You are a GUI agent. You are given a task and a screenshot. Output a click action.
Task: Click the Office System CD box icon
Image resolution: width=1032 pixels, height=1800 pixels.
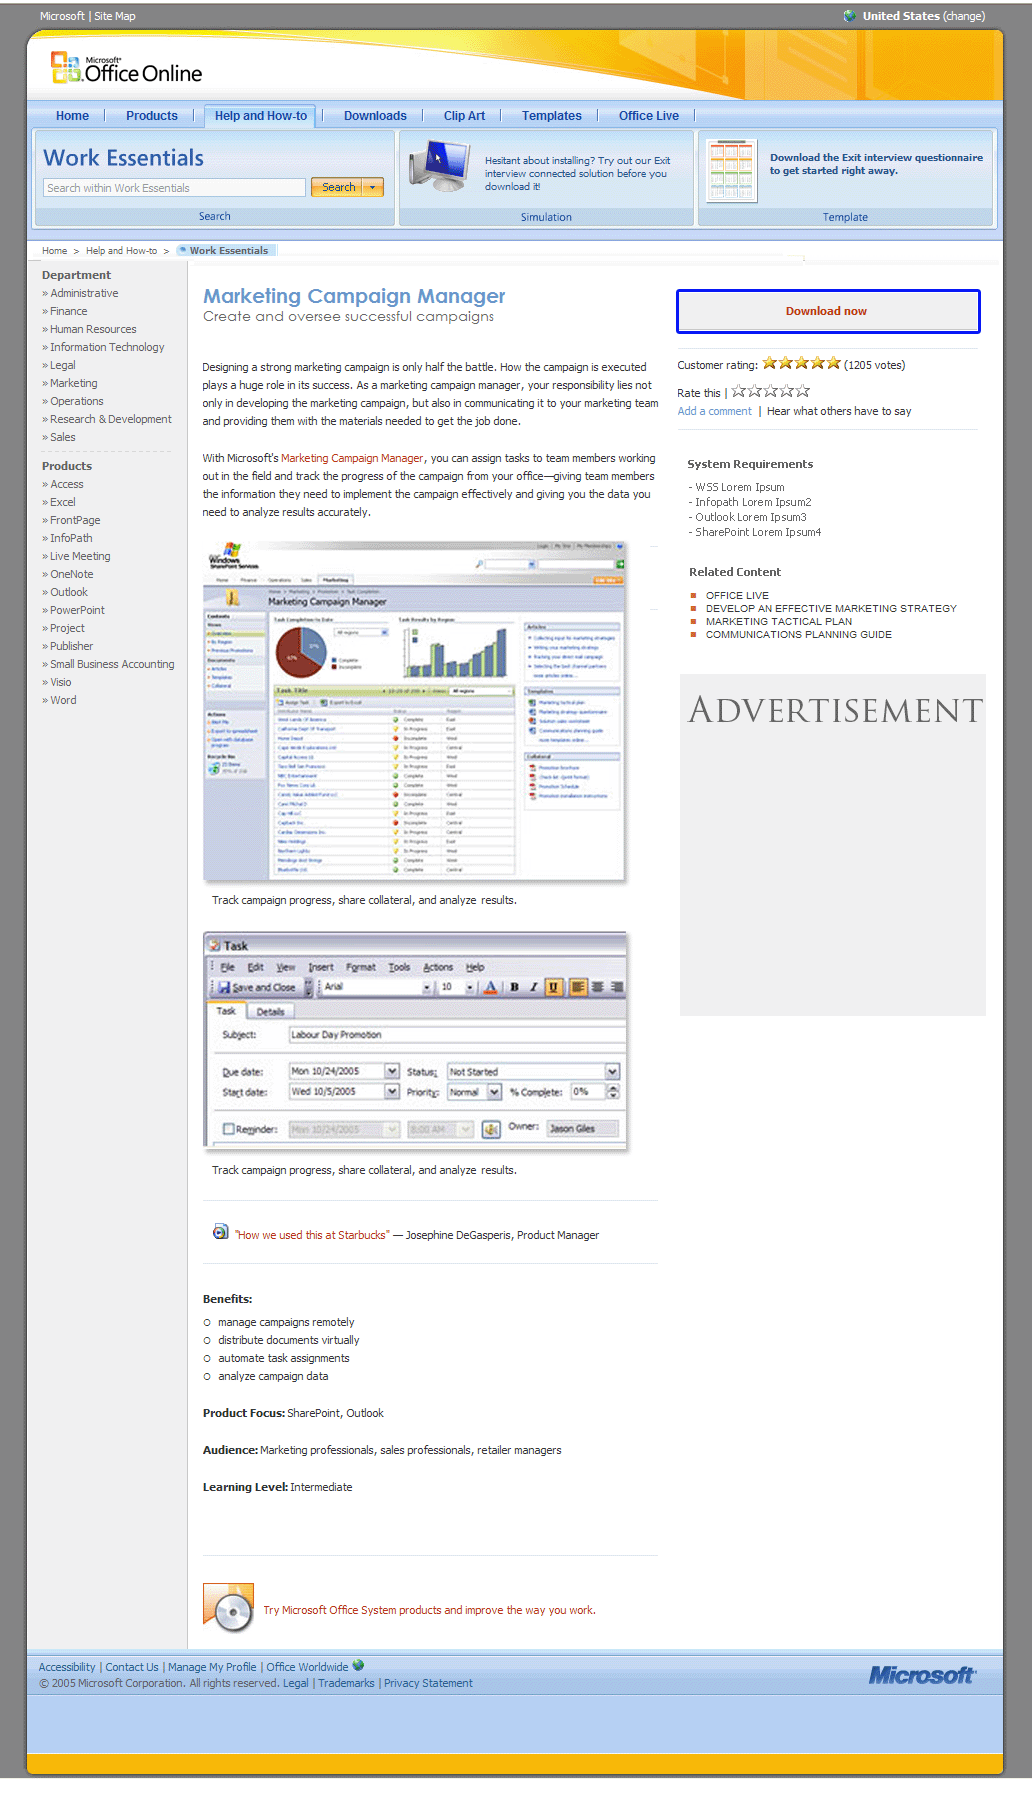(x=229, y=1607)
